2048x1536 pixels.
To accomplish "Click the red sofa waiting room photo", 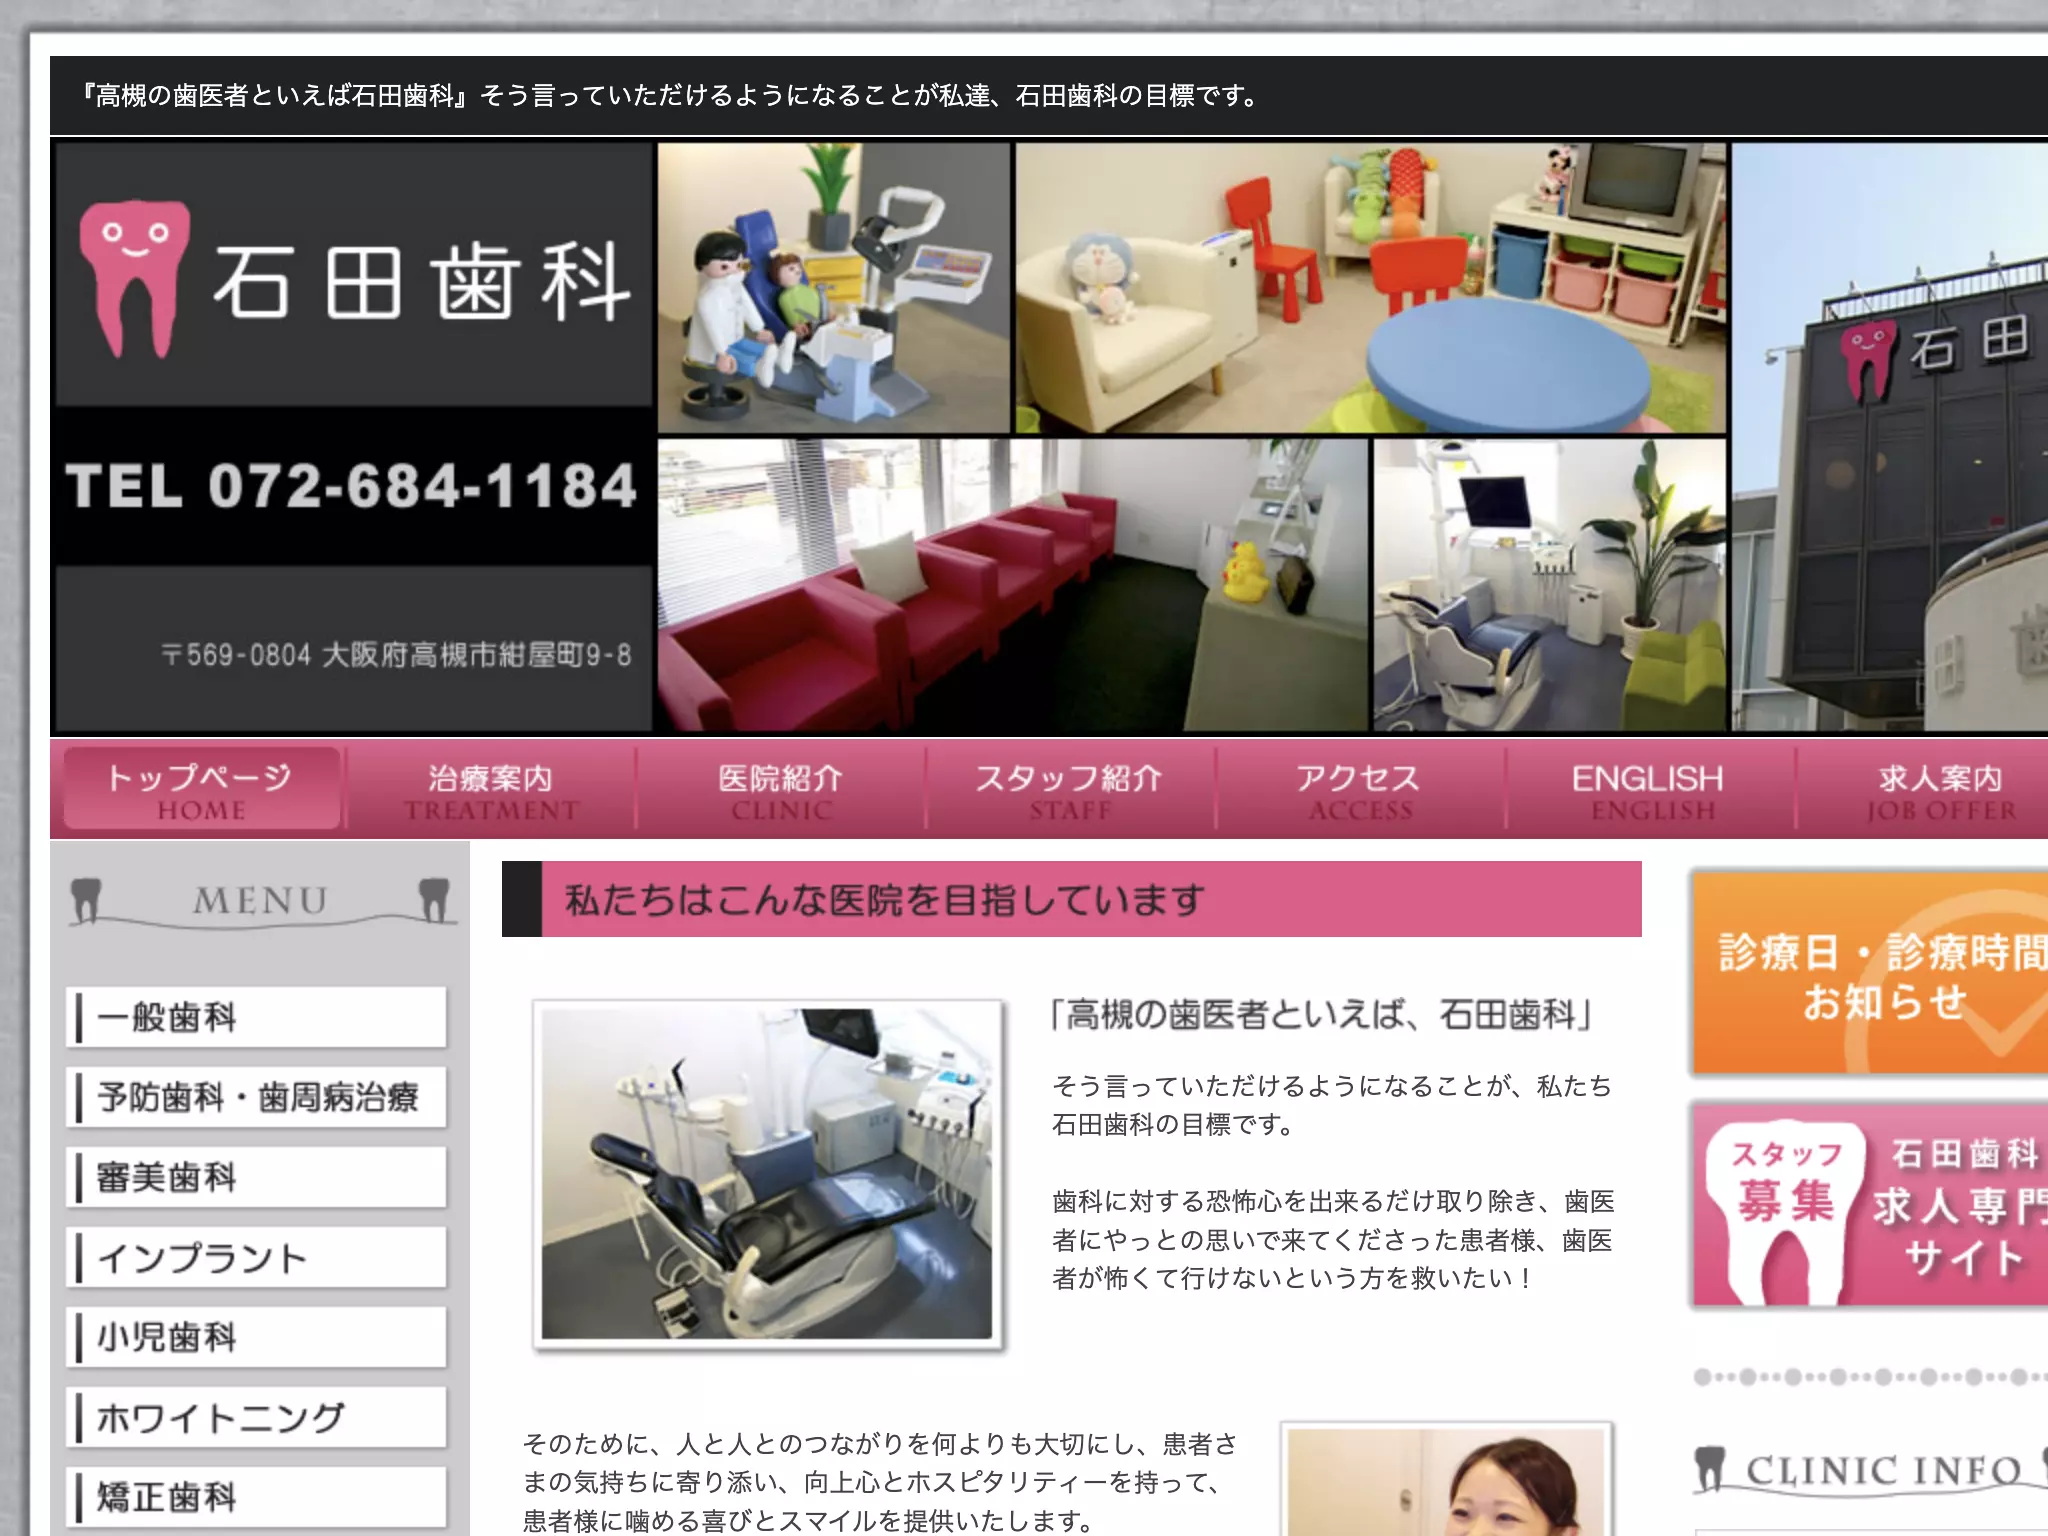I will [x=1012, y=585].
